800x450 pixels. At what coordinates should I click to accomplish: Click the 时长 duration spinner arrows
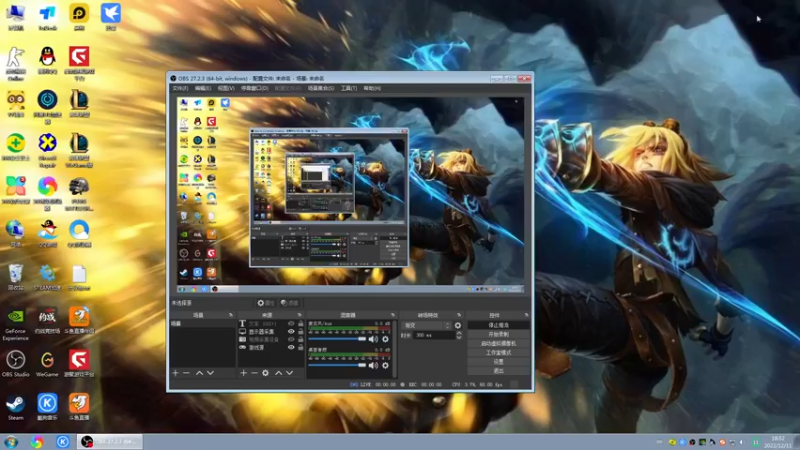[459, 335]
